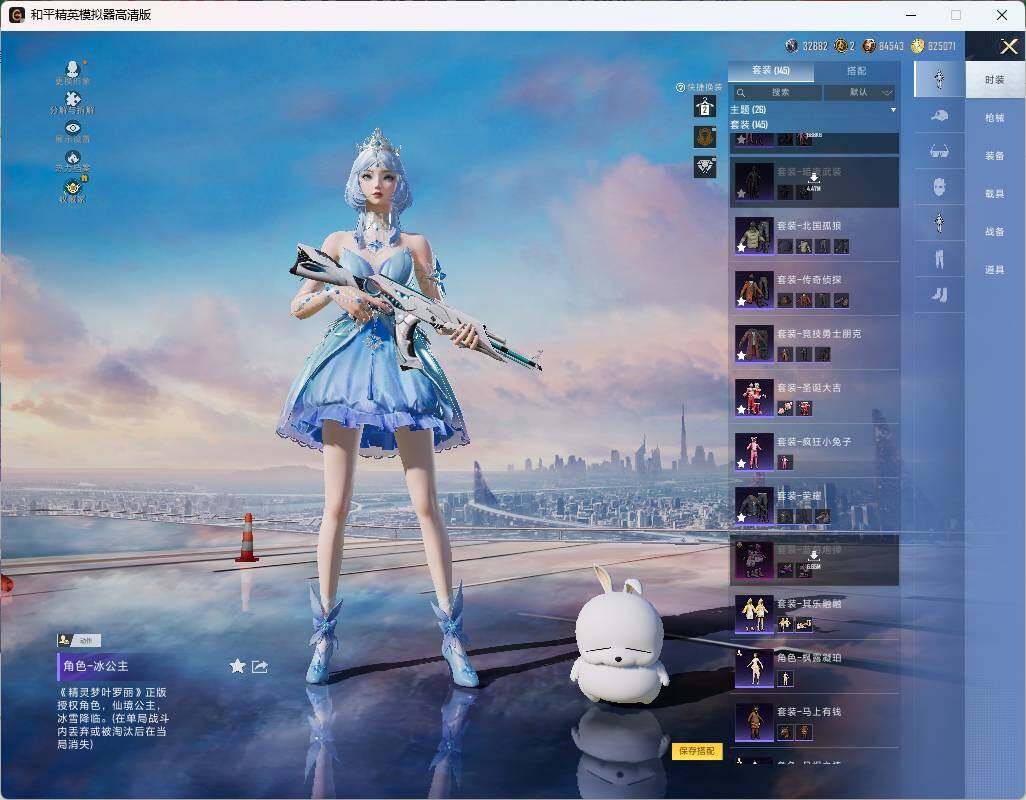
Task: Select the face mask category icon
Action: 939,187
